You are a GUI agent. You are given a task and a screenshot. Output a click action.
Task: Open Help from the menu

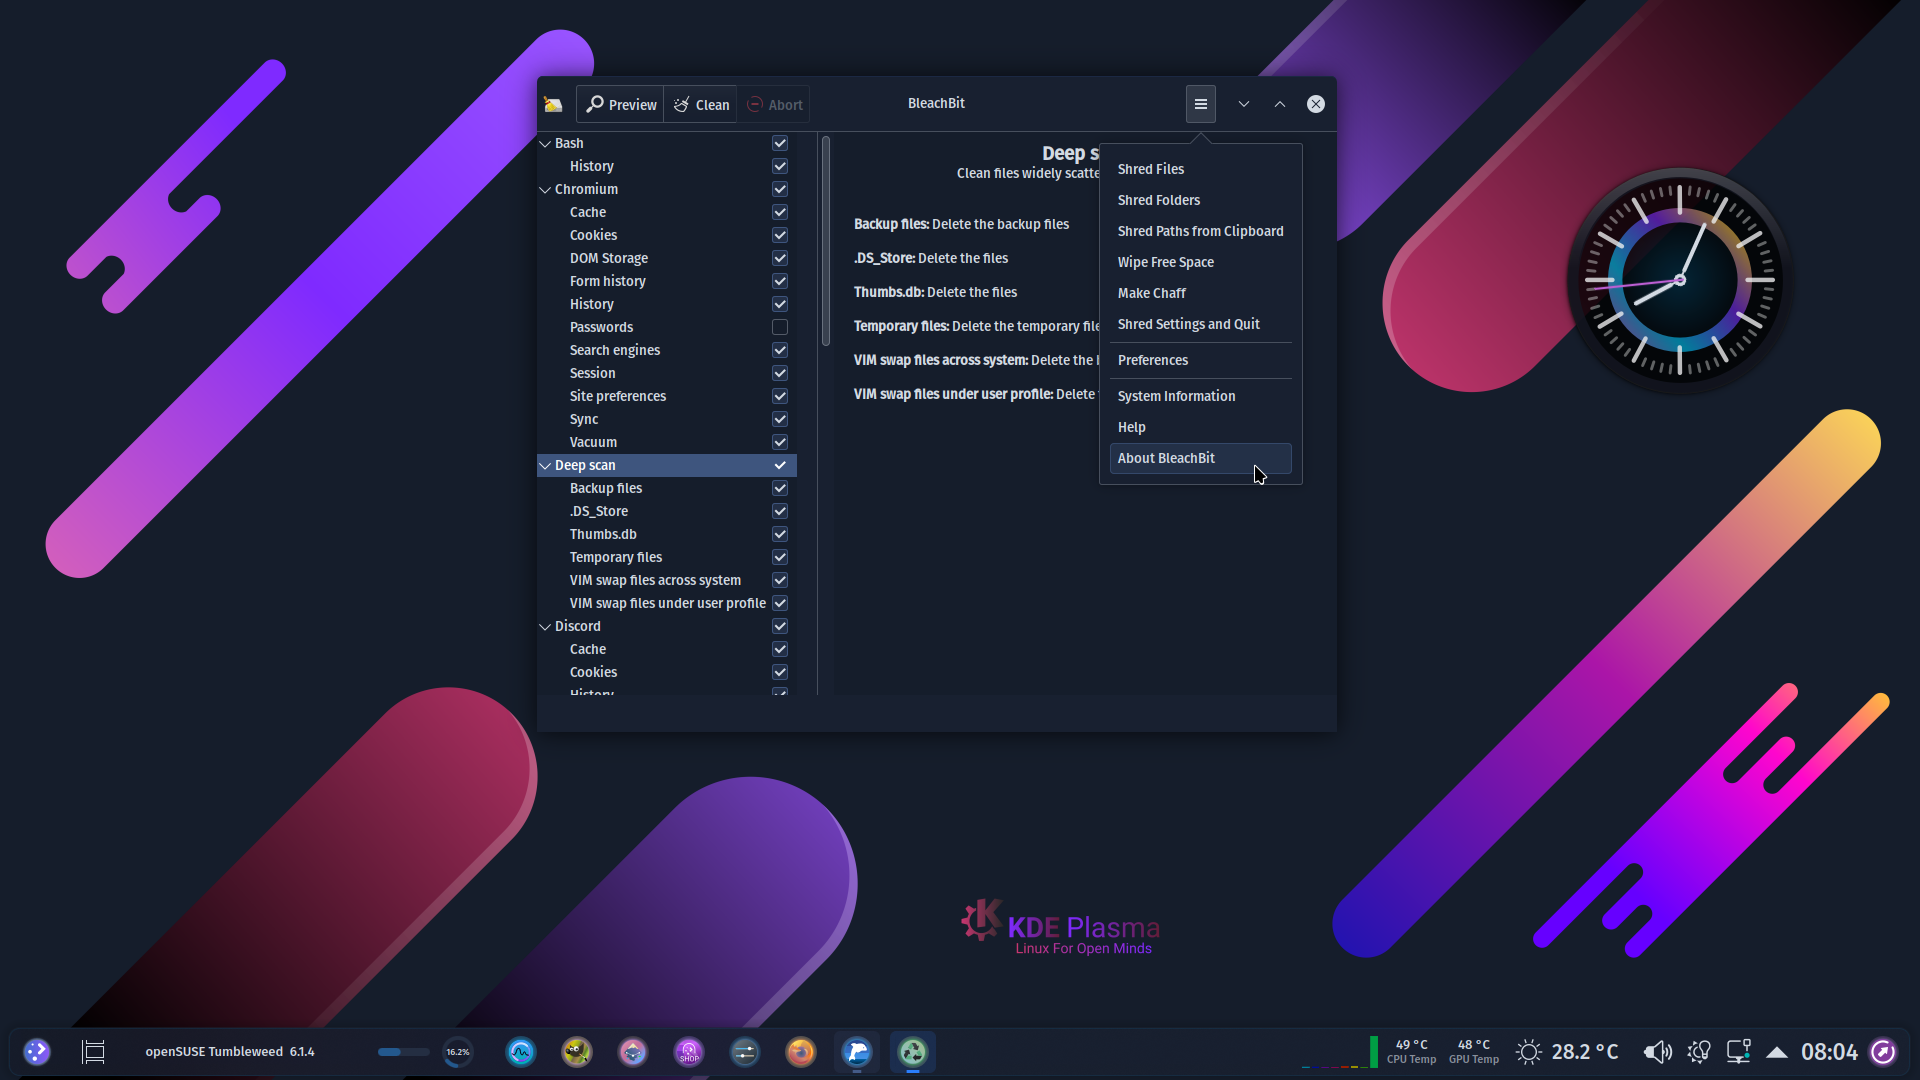click(x=1200, y=428)
